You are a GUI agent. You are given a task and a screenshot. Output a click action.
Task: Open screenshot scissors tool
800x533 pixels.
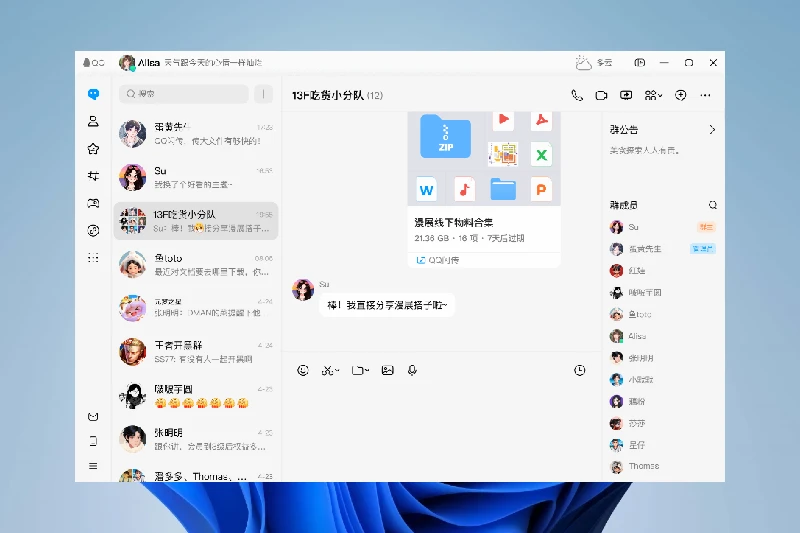327,370
